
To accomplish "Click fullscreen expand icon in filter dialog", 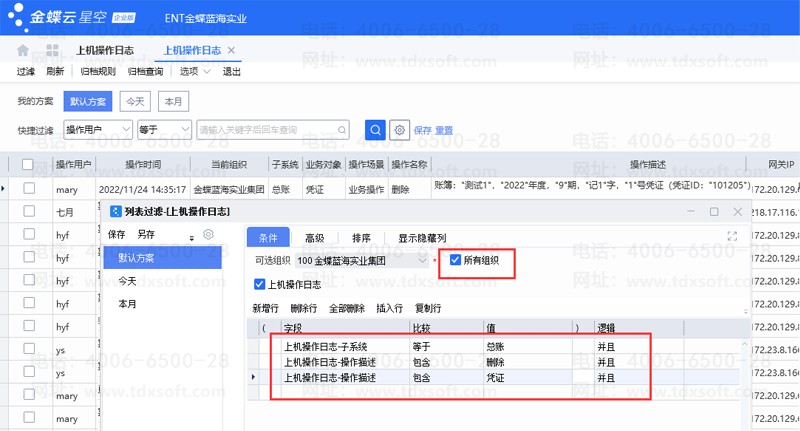I will [x=732, y=236].
